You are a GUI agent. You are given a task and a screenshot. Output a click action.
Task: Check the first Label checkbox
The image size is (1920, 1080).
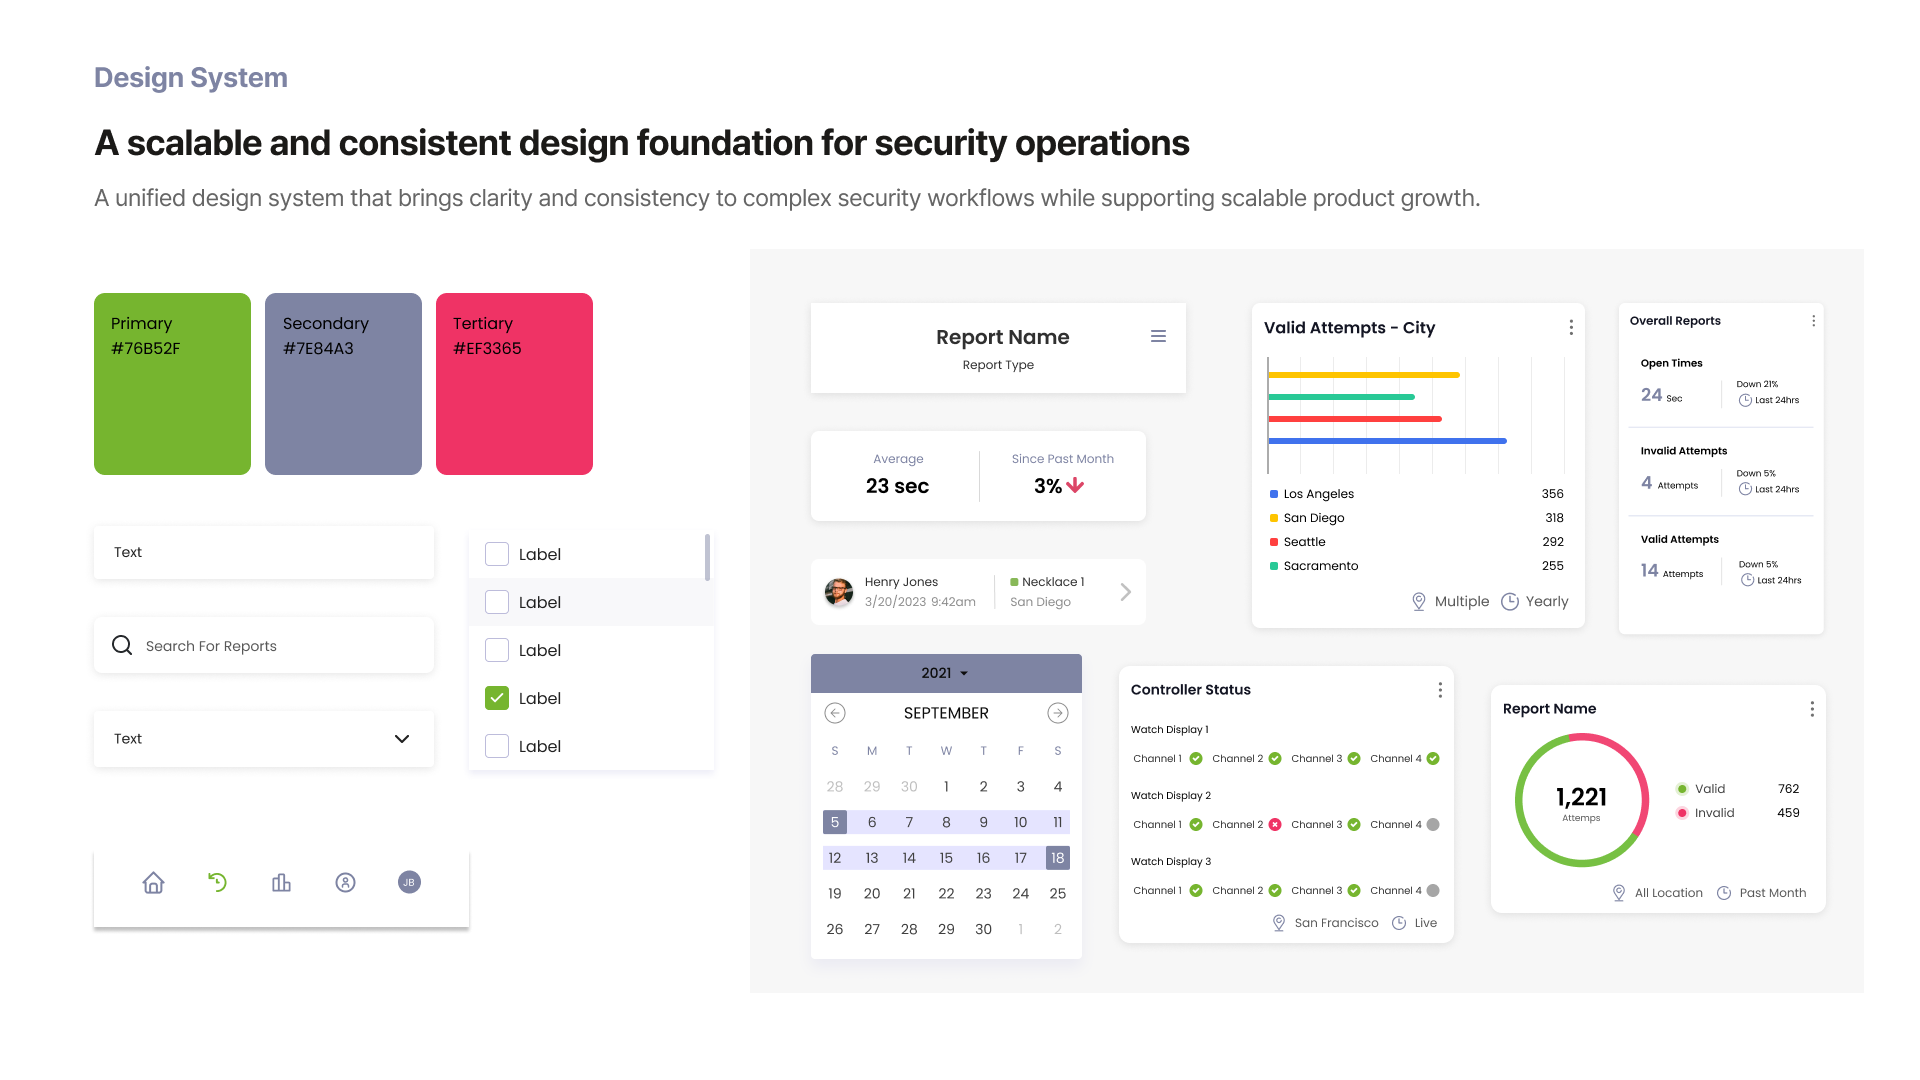497,554
